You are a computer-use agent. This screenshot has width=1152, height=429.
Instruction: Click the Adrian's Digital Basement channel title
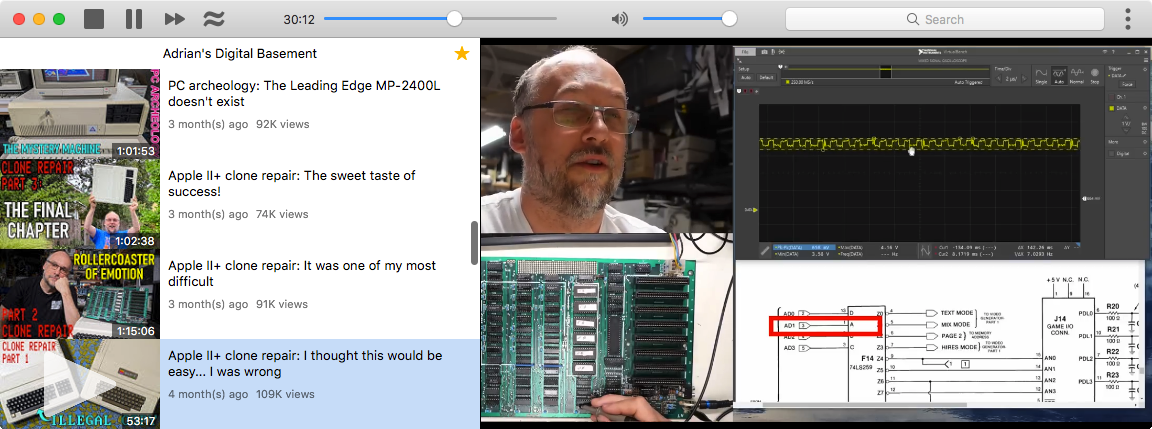tap(240, 54)
